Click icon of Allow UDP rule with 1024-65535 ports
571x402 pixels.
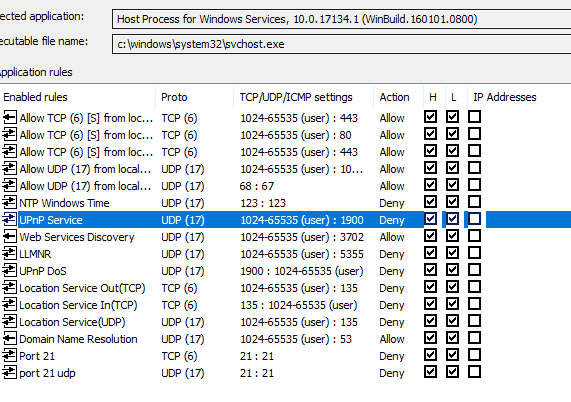click(x=9, y=169)
